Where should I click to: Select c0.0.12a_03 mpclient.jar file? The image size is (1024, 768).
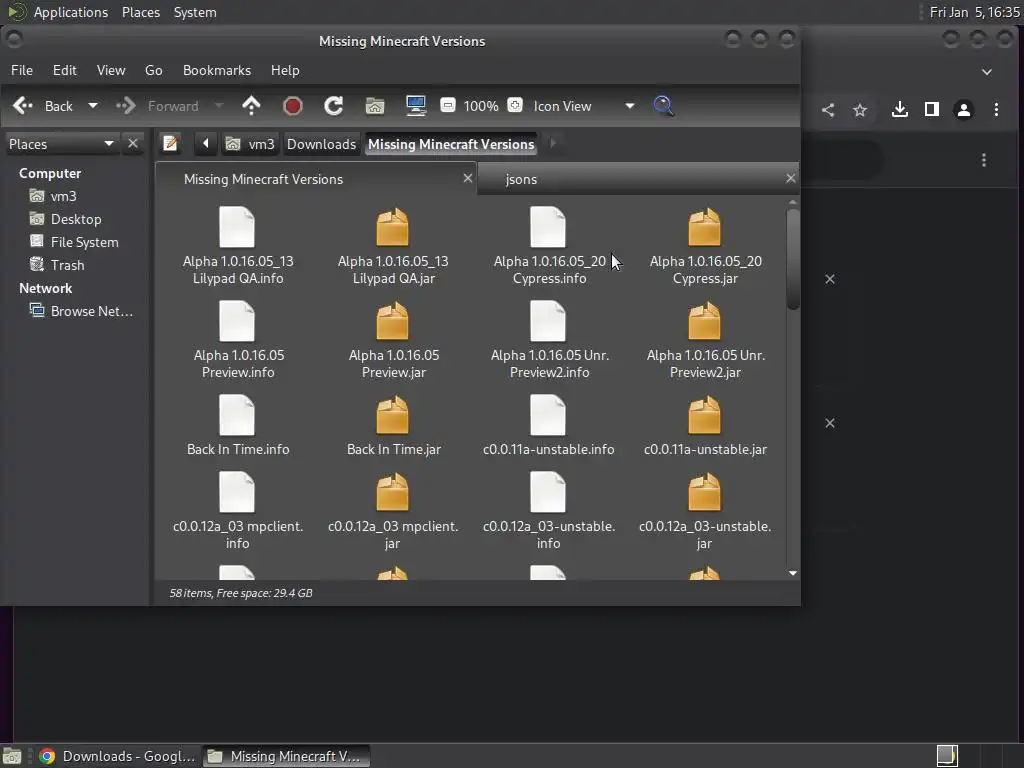coord(392,511)
